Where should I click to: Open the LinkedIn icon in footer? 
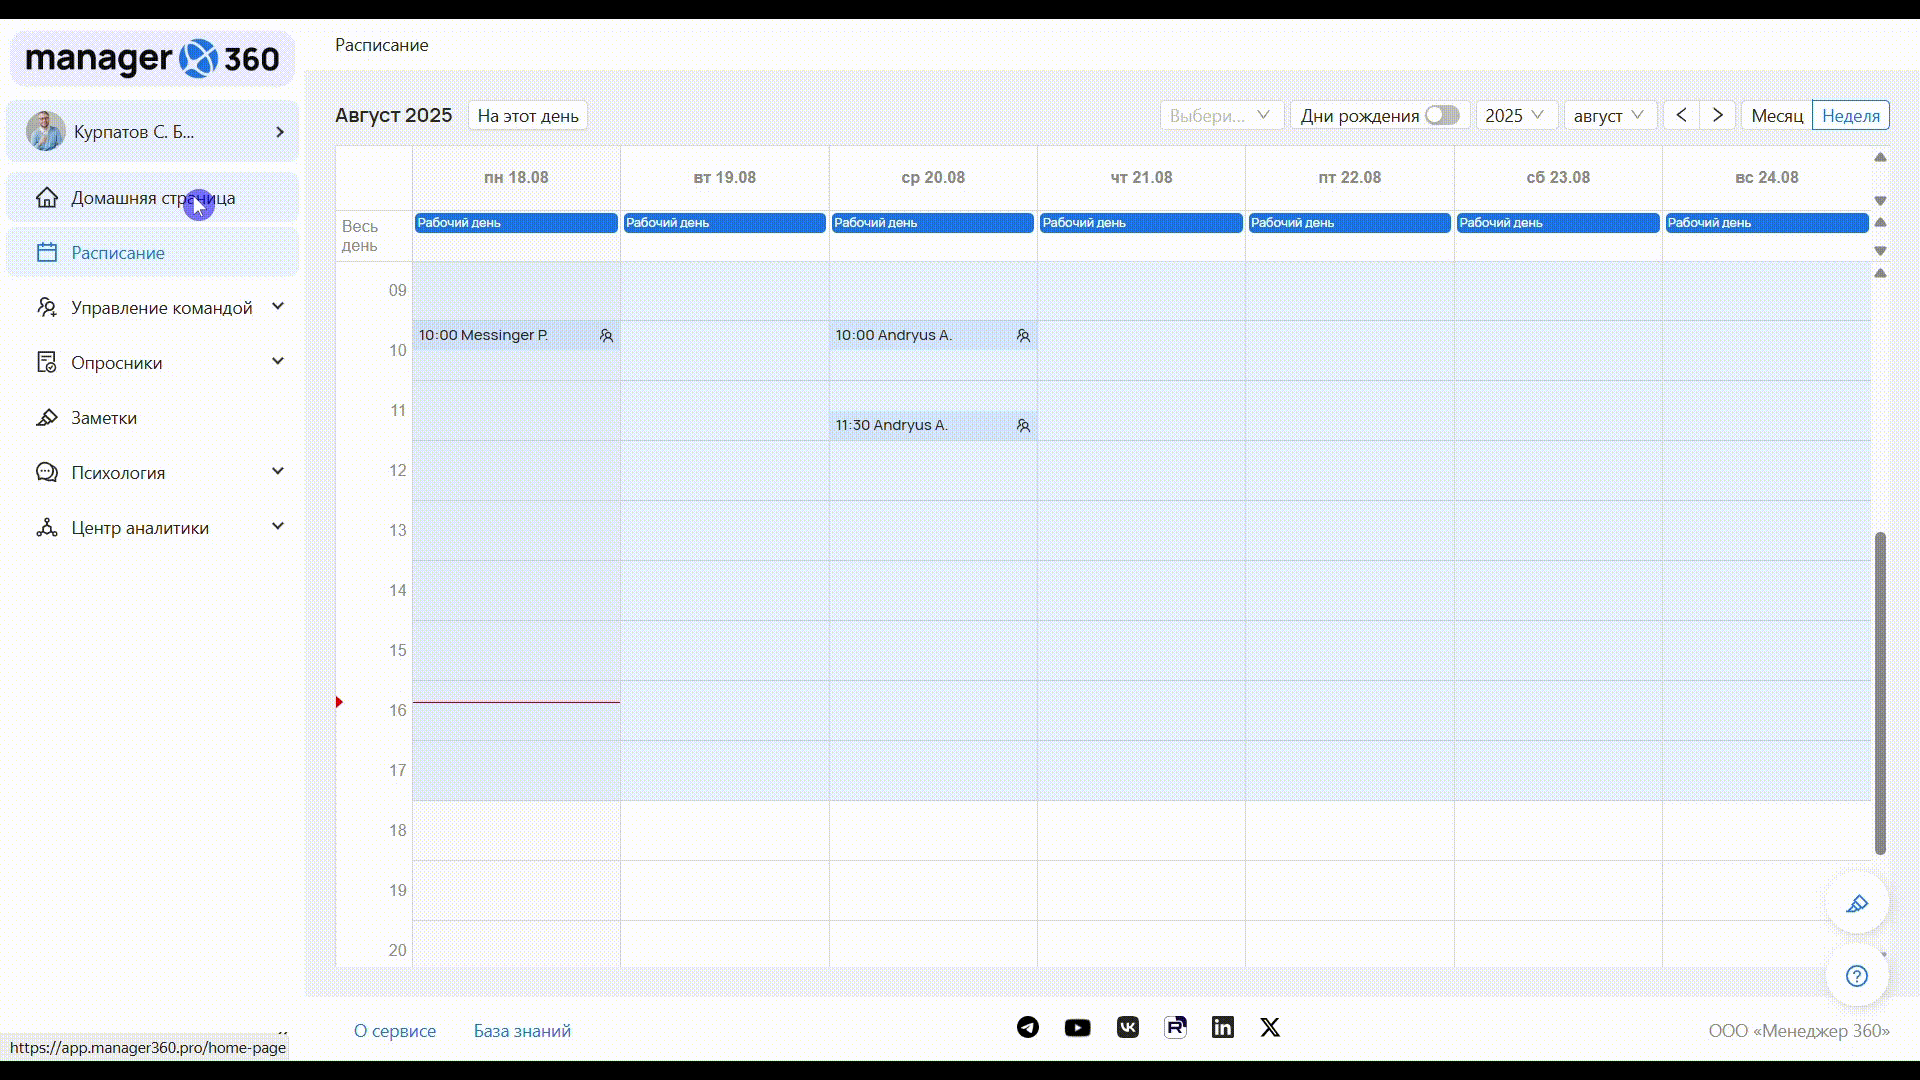point(1222,1028)
